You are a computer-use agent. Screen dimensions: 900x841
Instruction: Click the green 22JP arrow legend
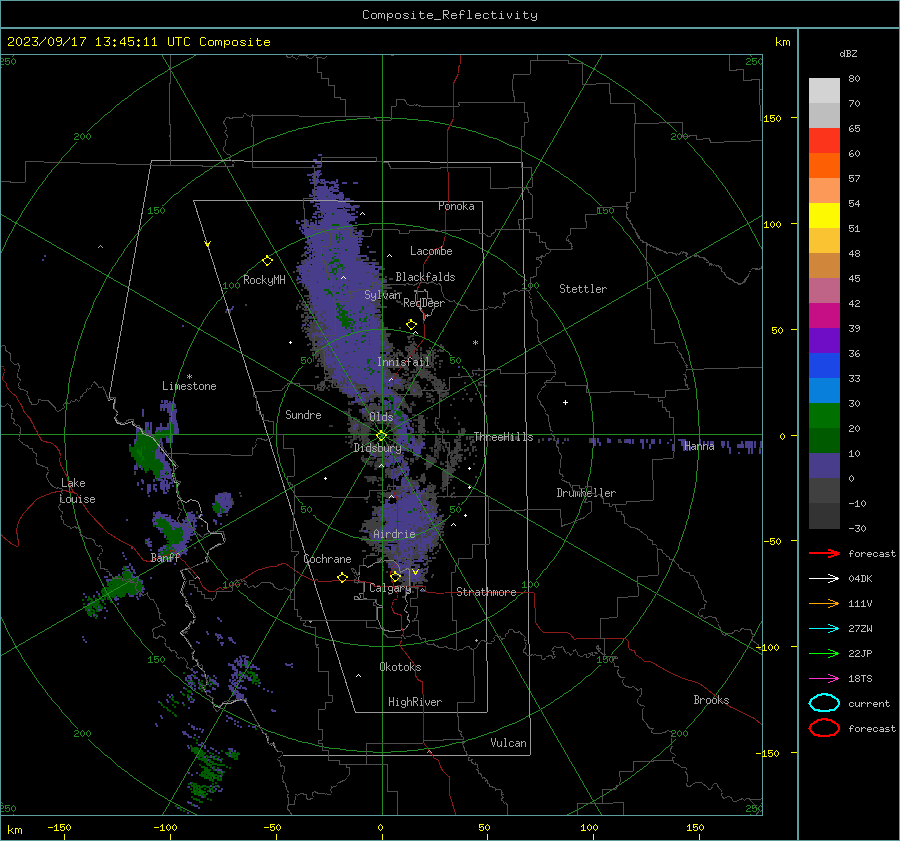coord(824,653)
